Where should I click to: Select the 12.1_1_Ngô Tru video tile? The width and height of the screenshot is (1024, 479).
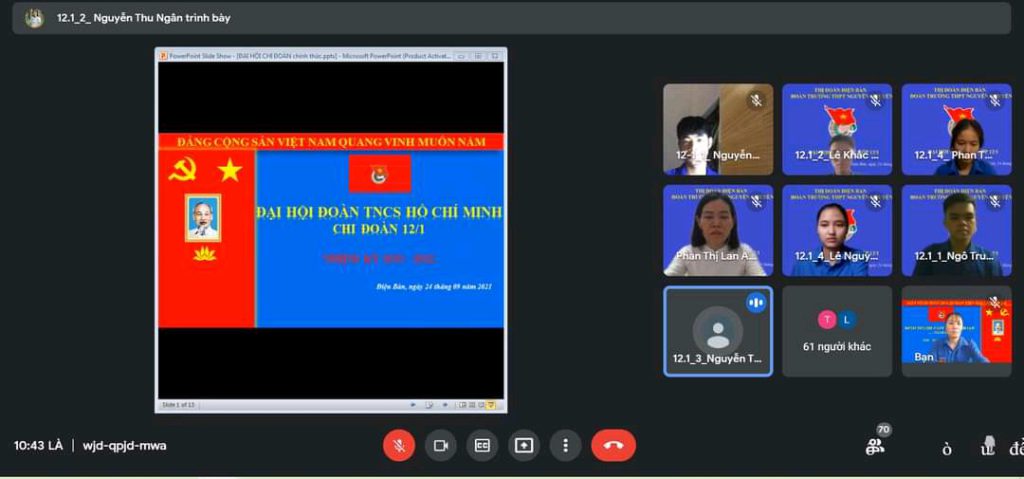[957, 230]
